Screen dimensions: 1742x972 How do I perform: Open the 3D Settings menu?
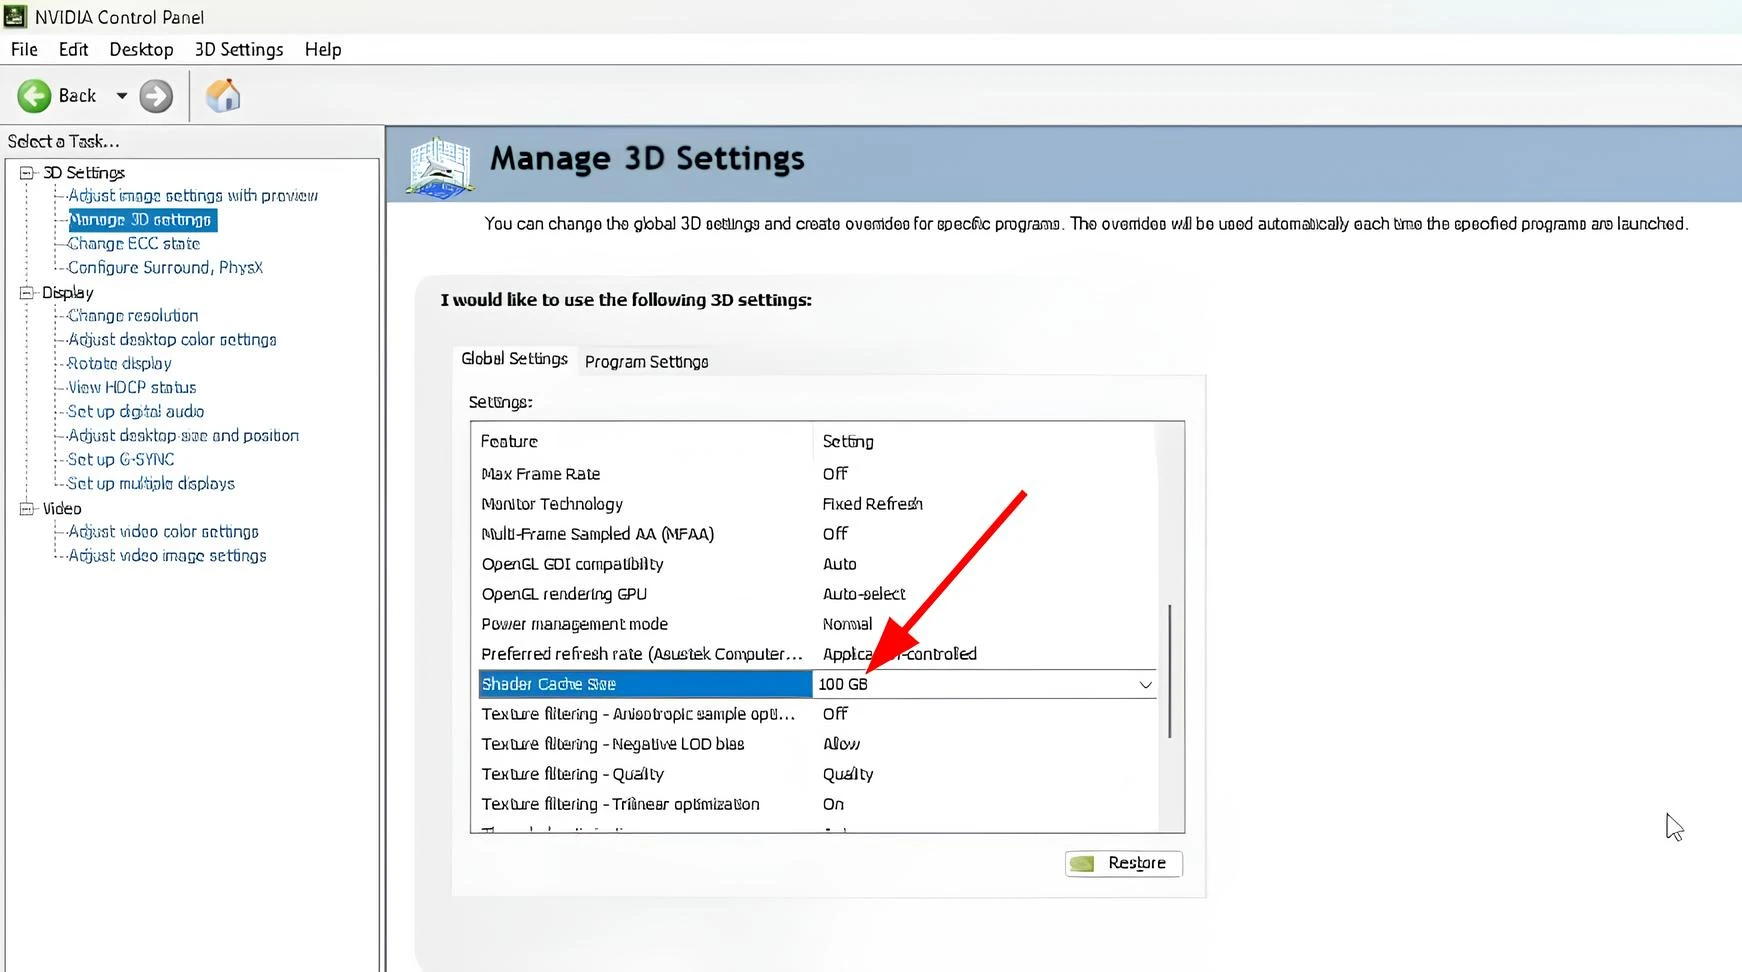click(x=239, y=49)
